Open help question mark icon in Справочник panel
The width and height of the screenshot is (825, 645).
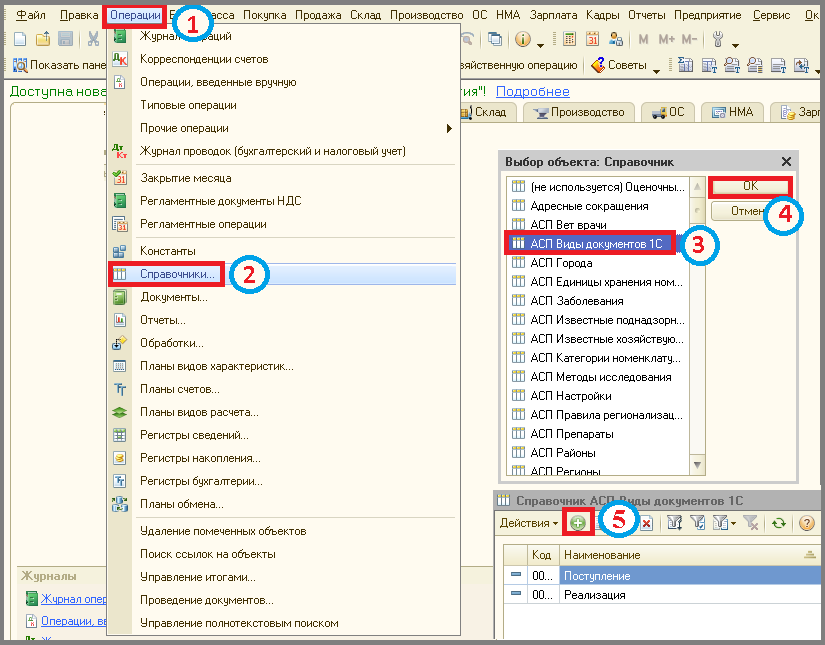coord(806,523)
